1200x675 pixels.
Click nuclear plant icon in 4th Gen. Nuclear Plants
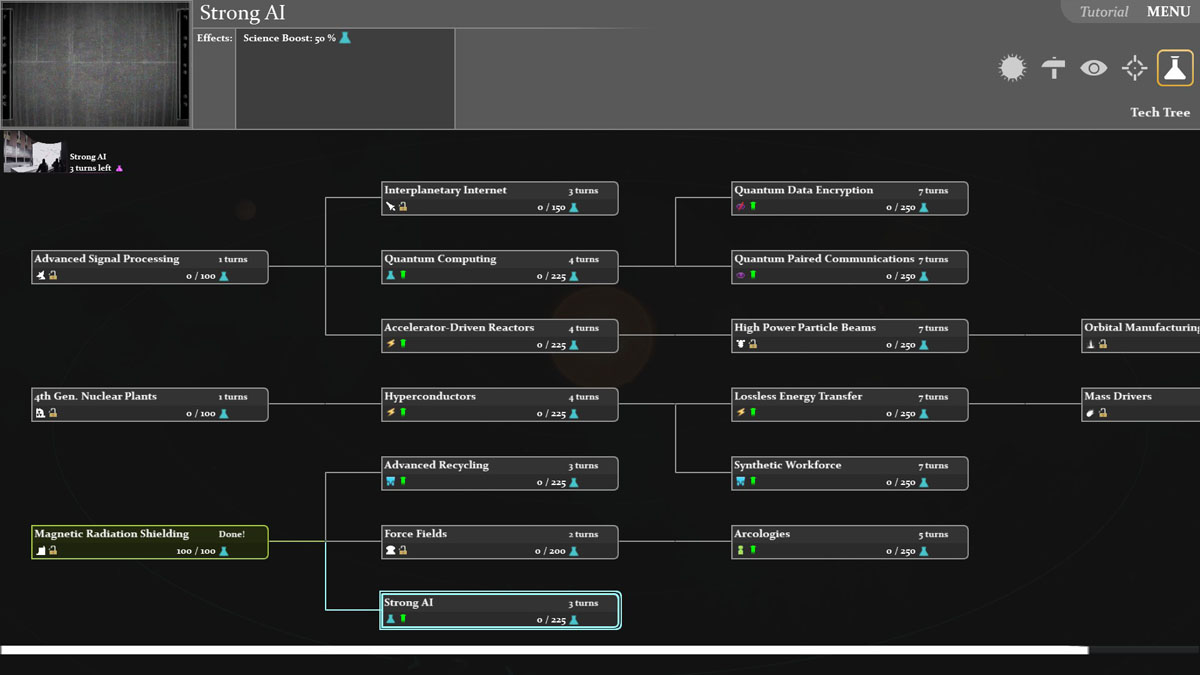click(41, 413)
